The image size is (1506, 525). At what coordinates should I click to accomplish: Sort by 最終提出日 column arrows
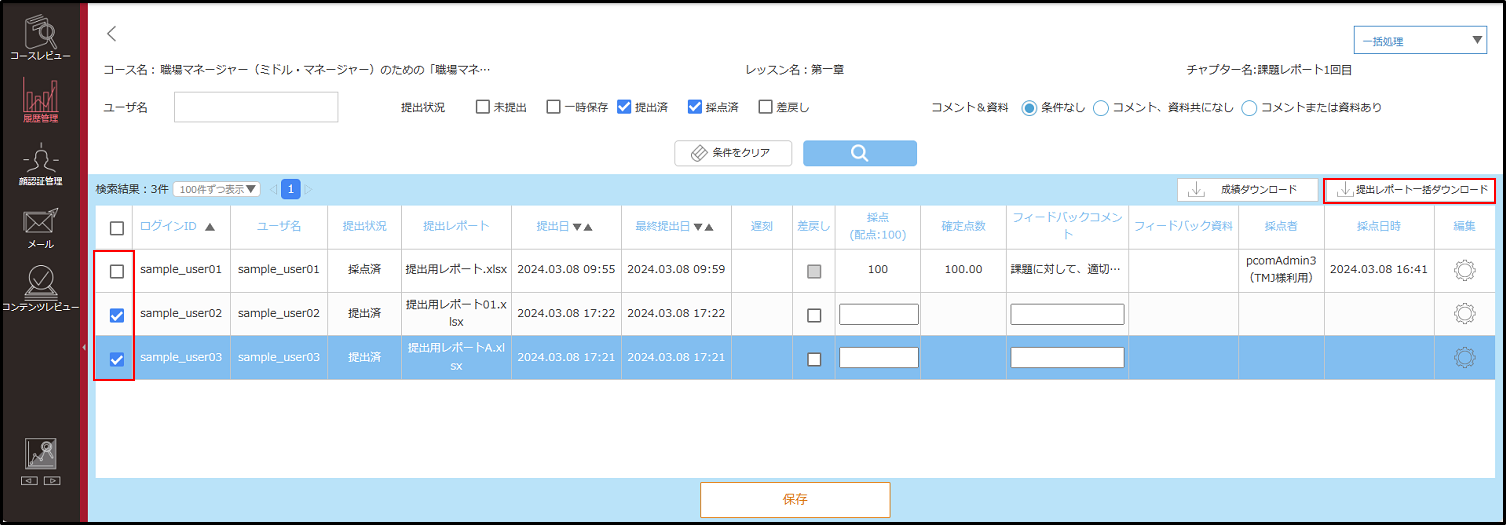tap(703, 227)
